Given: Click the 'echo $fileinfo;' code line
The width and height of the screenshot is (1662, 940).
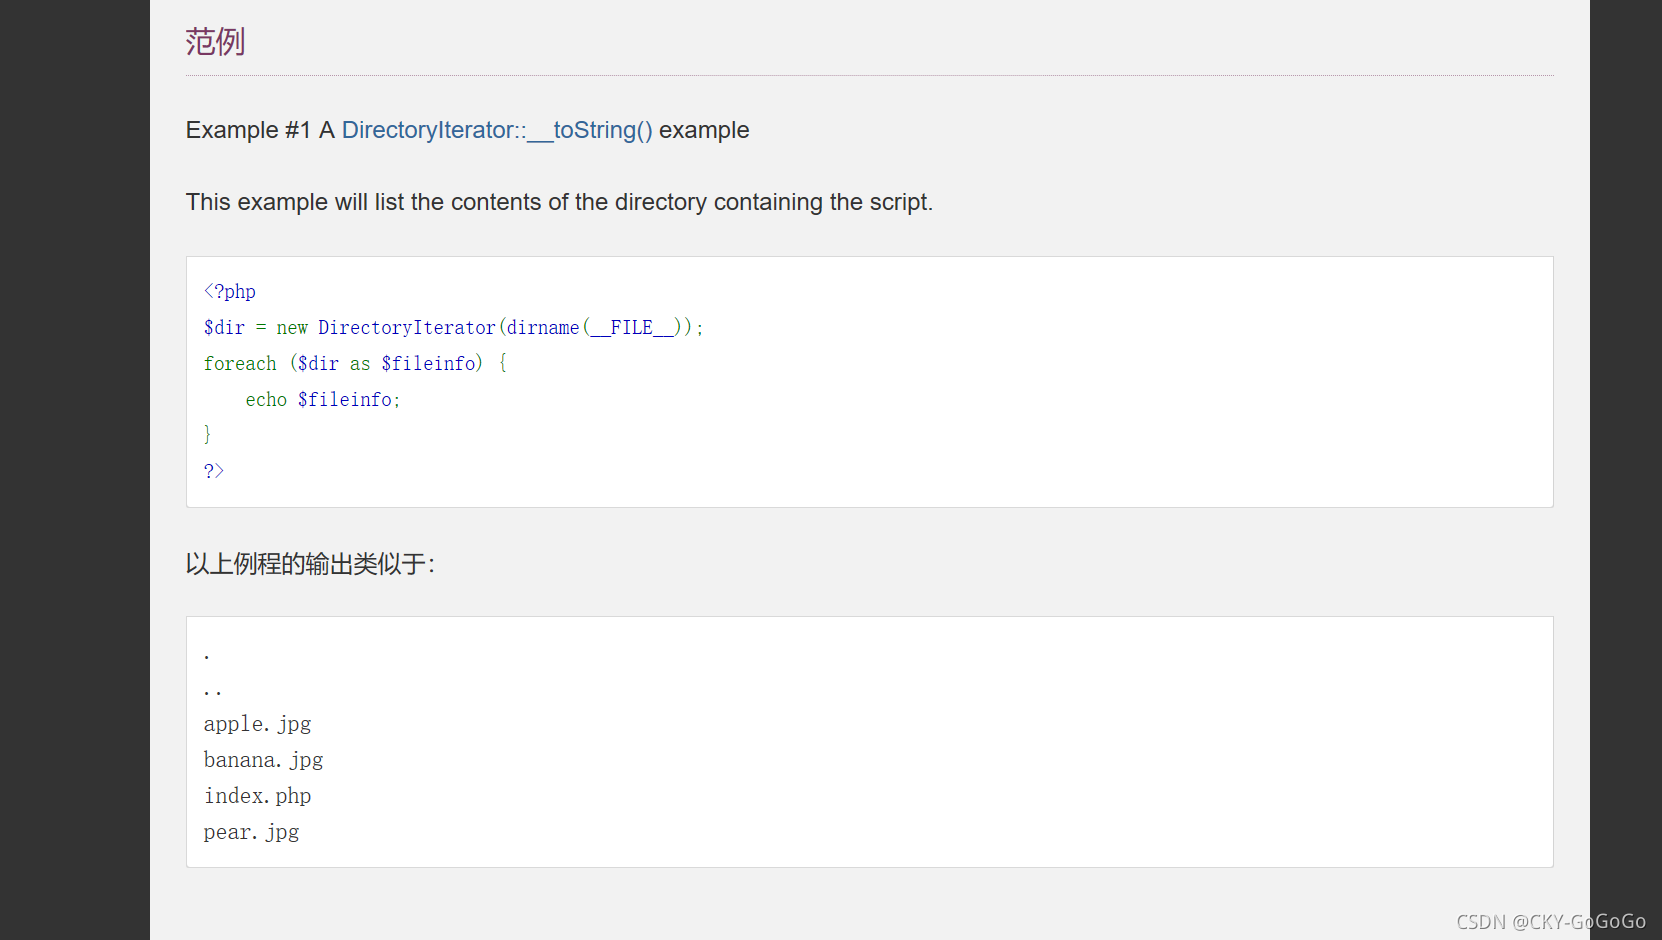Looking at the screenshot, I should (323, 400).
